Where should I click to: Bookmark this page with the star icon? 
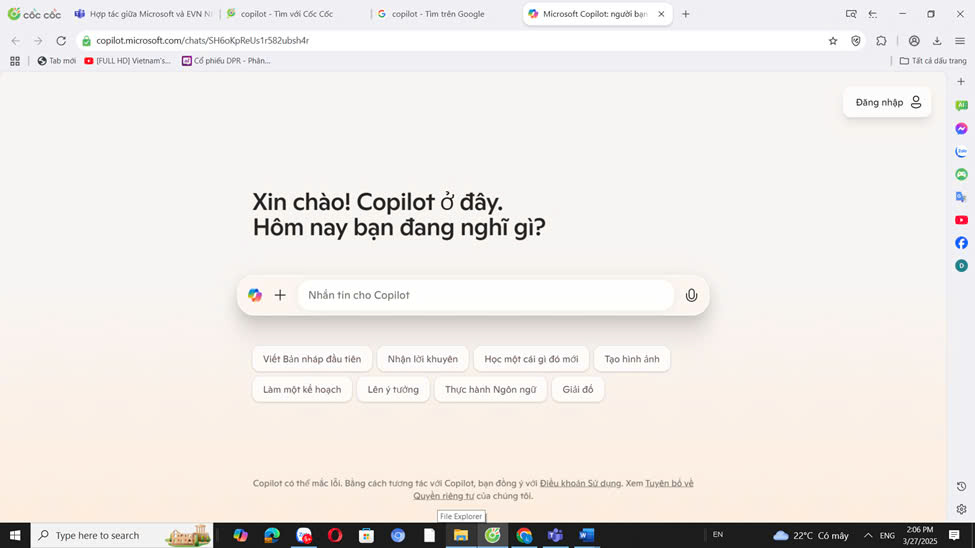coord(833,41)
